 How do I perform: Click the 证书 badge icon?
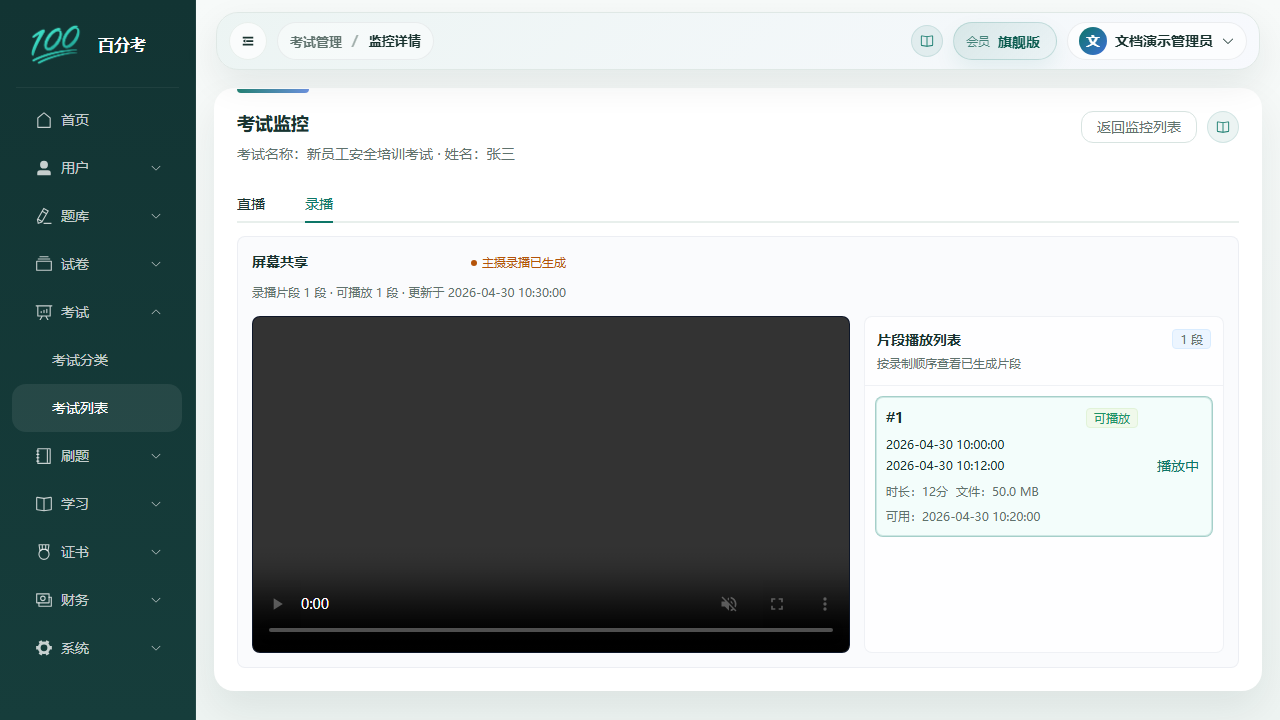click(44, 552)
